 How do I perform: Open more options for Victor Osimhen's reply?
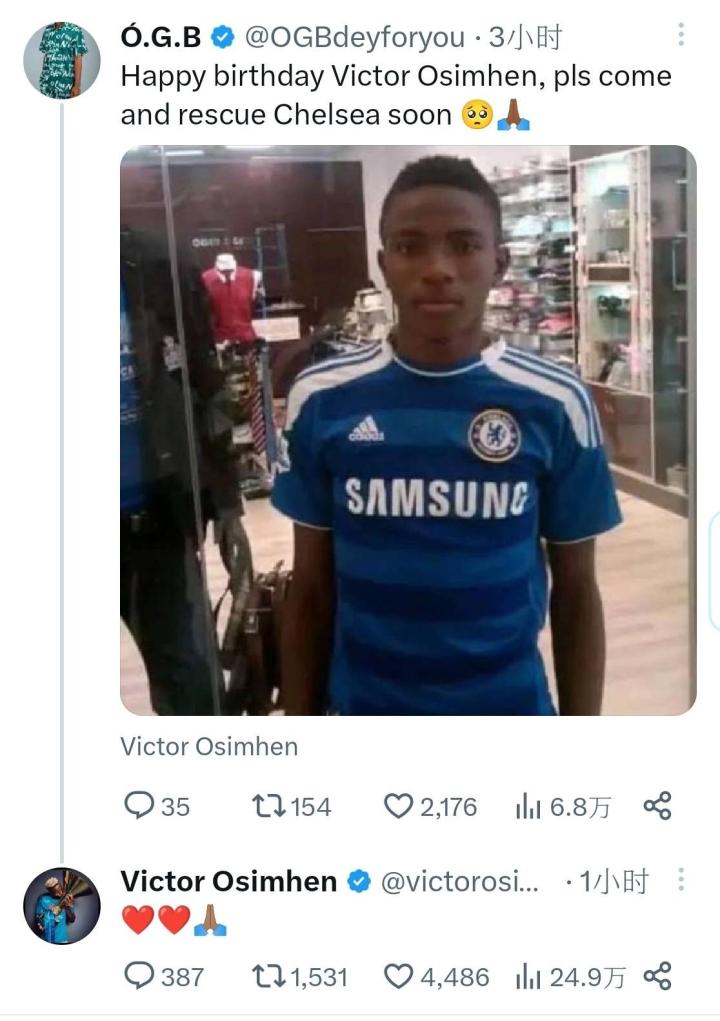point(681,880)
